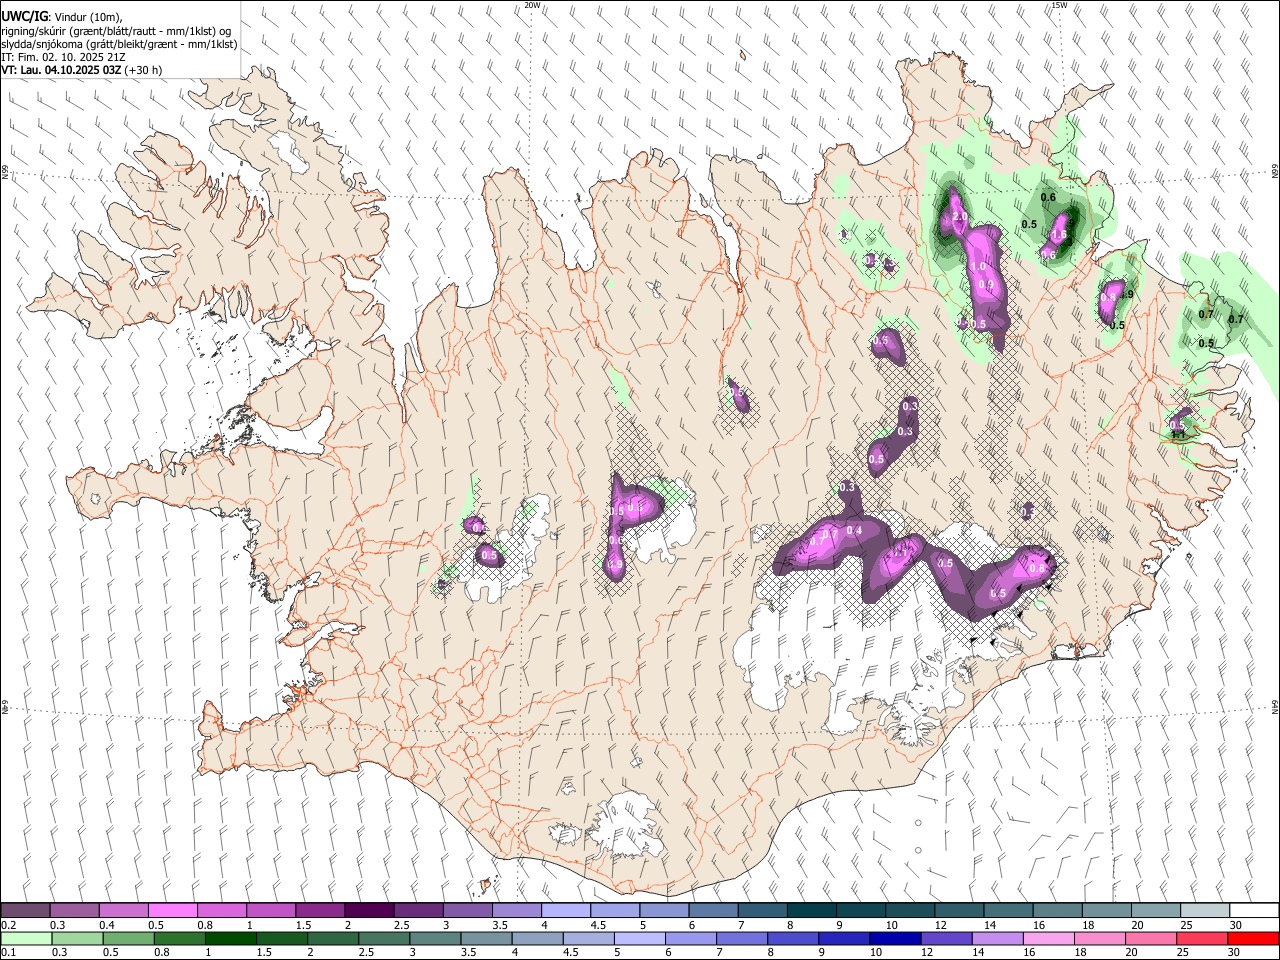
Task: Pick the upper-scale swatch labeled 2.5
Action: coord(418,911)
